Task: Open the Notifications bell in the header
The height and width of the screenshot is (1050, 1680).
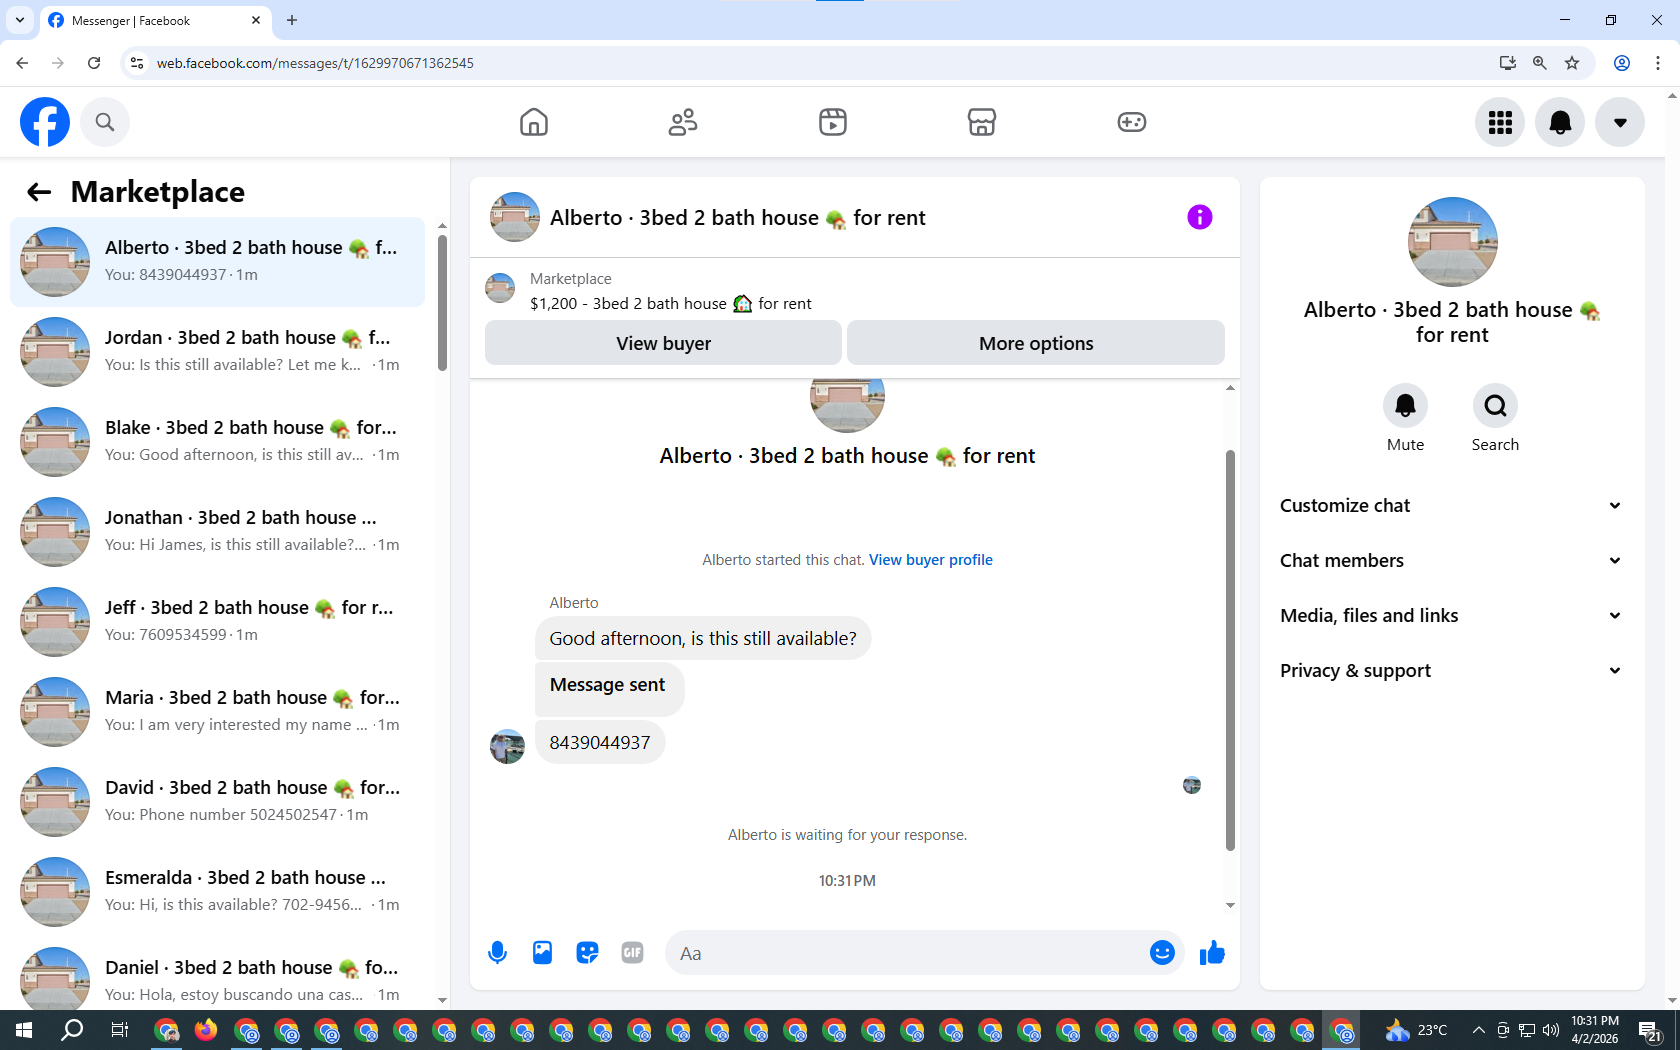Action: tap(1560, 122)
